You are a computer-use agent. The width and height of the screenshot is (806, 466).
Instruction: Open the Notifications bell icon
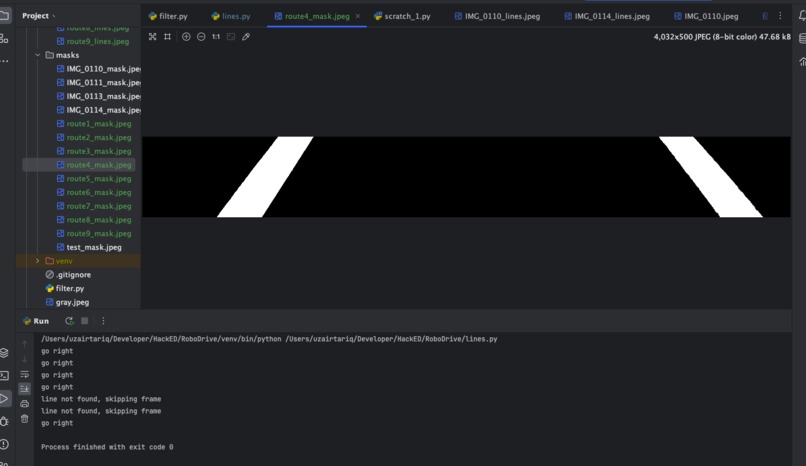click(802, 16)
